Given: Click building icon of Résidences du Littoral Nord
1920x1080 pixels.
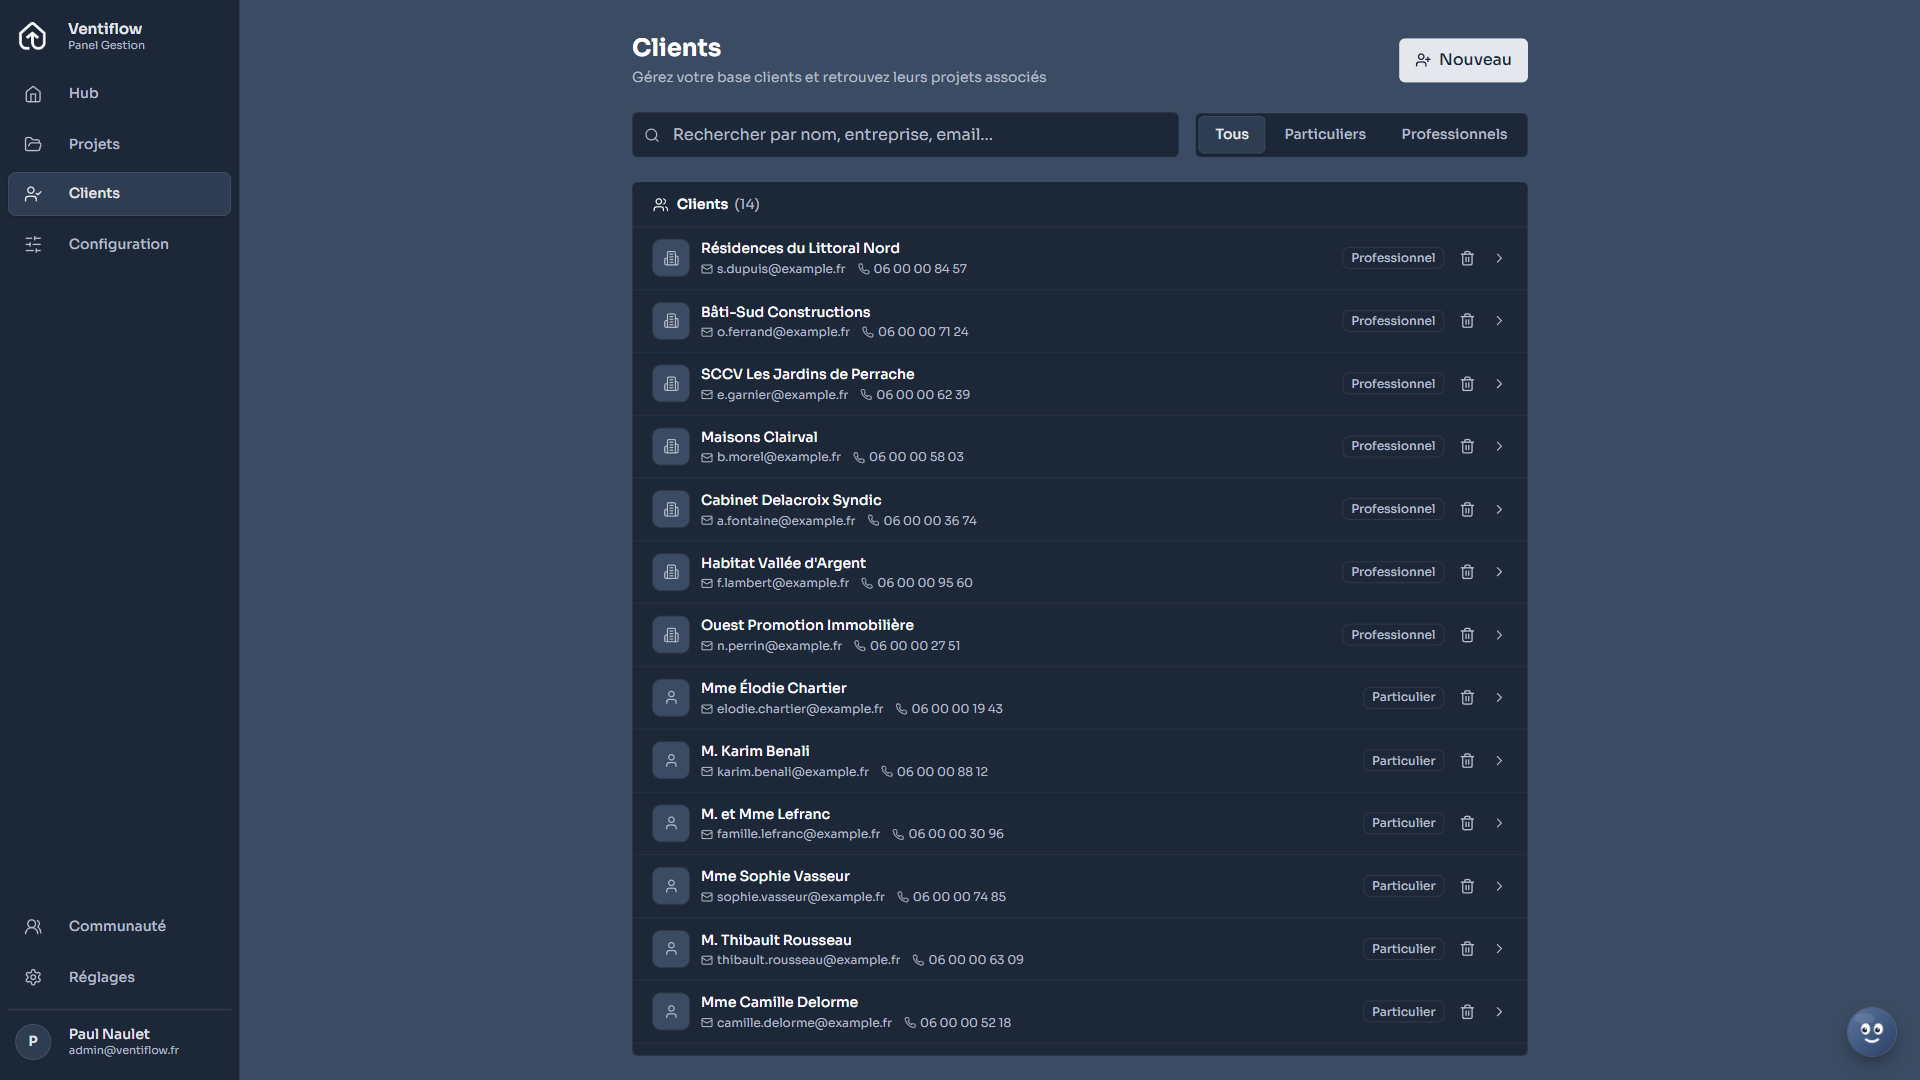Looking at the screenshot, I should [x=671, y=258].
